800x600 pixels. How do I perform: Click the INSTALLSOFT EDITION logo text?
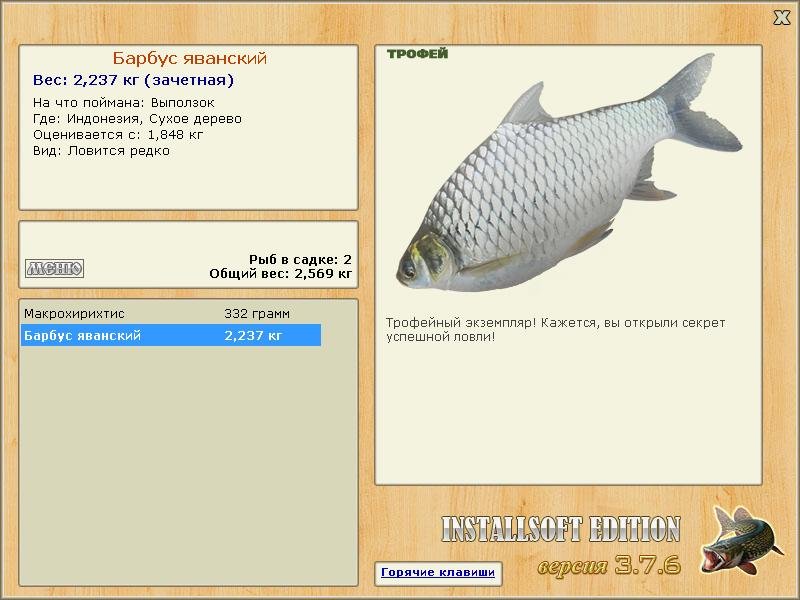561,529
